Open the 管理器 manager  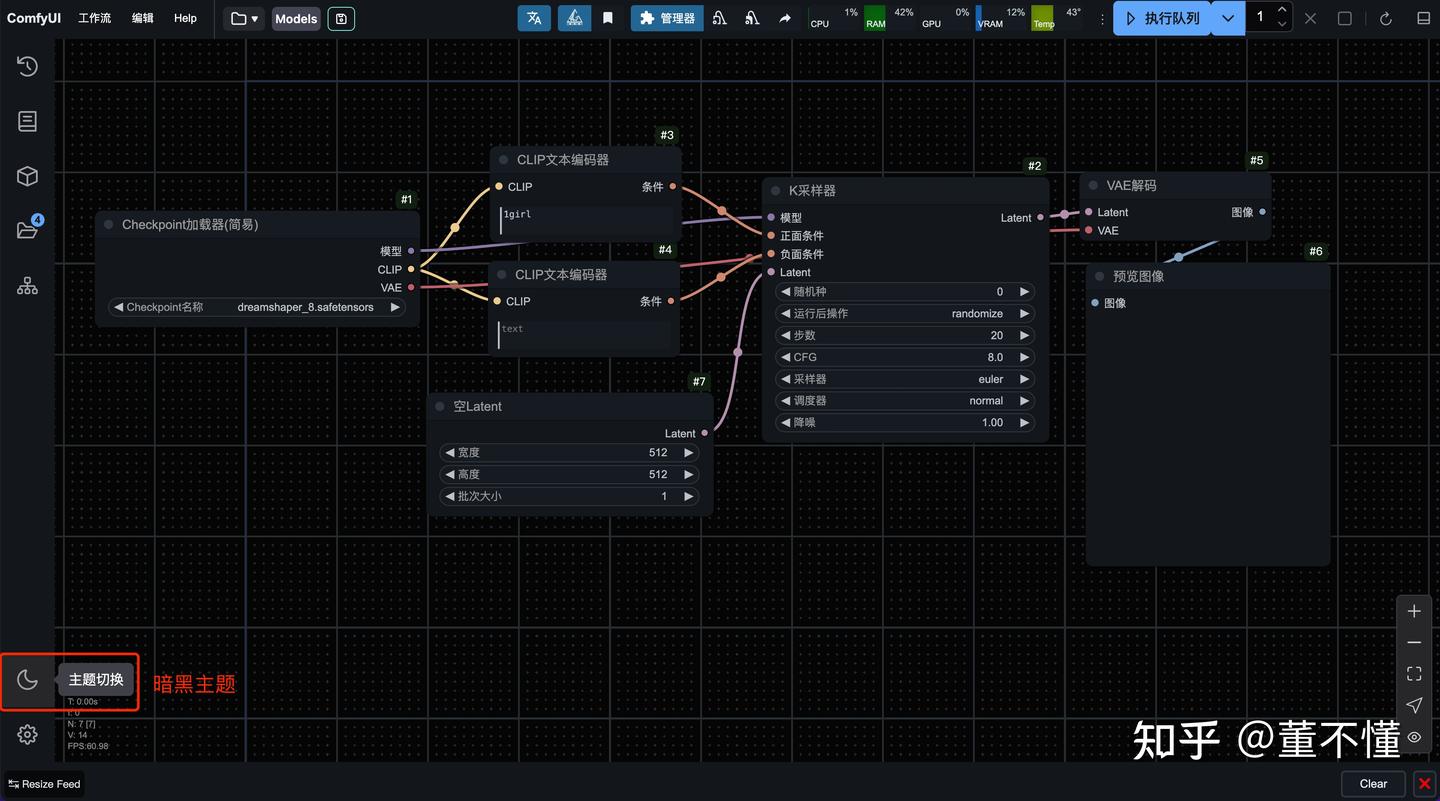tap(667, 18)
